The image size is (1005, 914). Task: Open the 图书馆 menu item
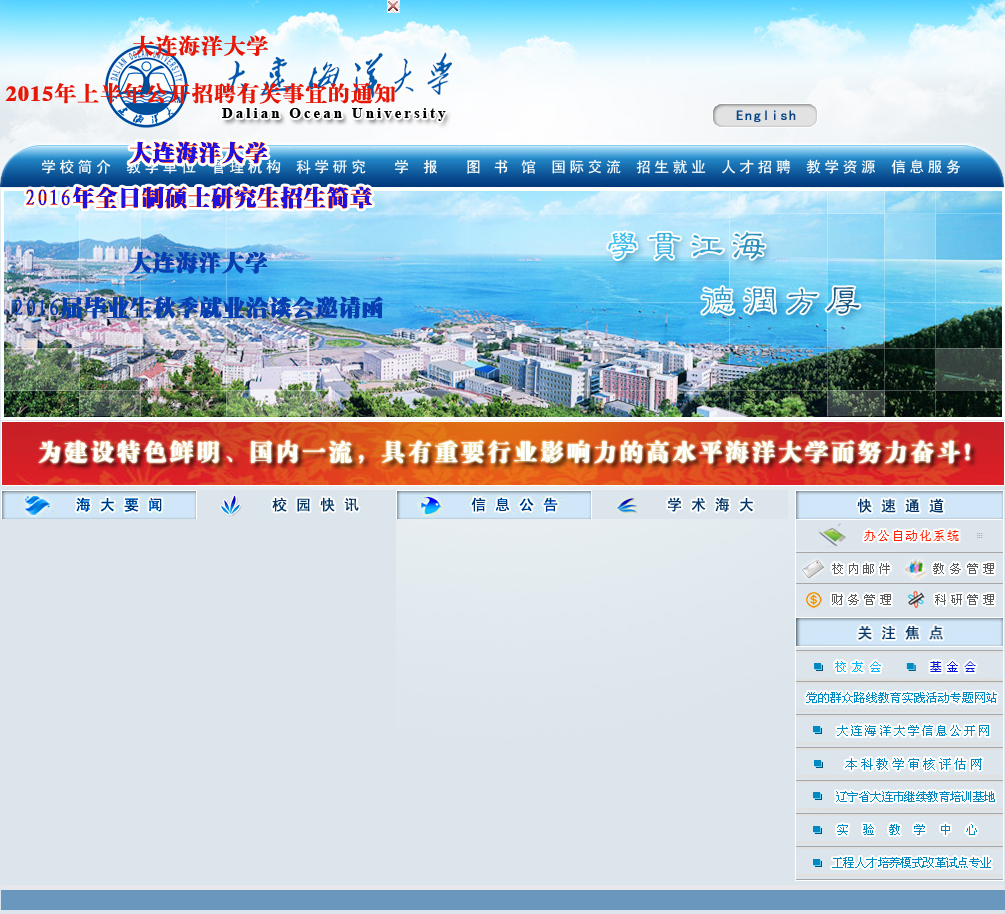pos(501,167)
